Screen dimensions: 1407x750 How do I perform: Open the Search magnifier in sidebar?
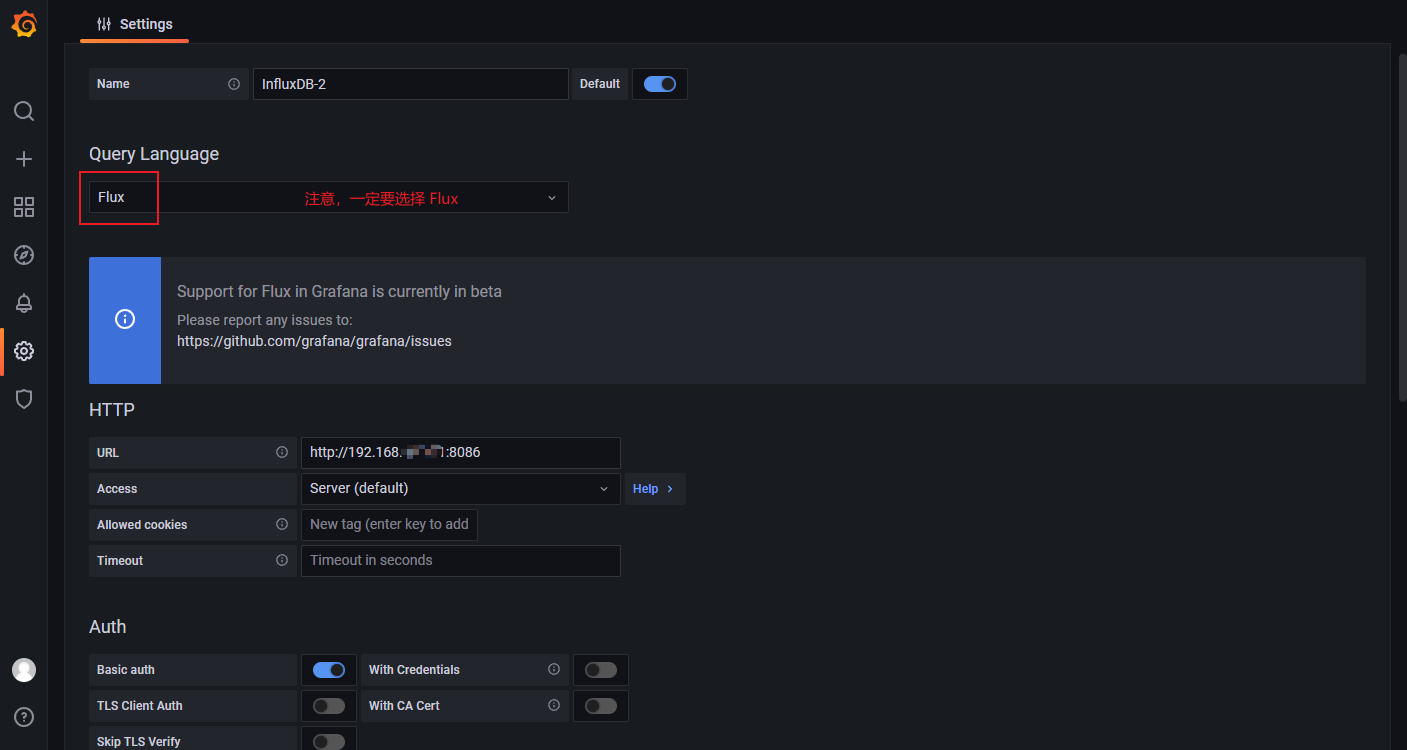pos(24,111)
